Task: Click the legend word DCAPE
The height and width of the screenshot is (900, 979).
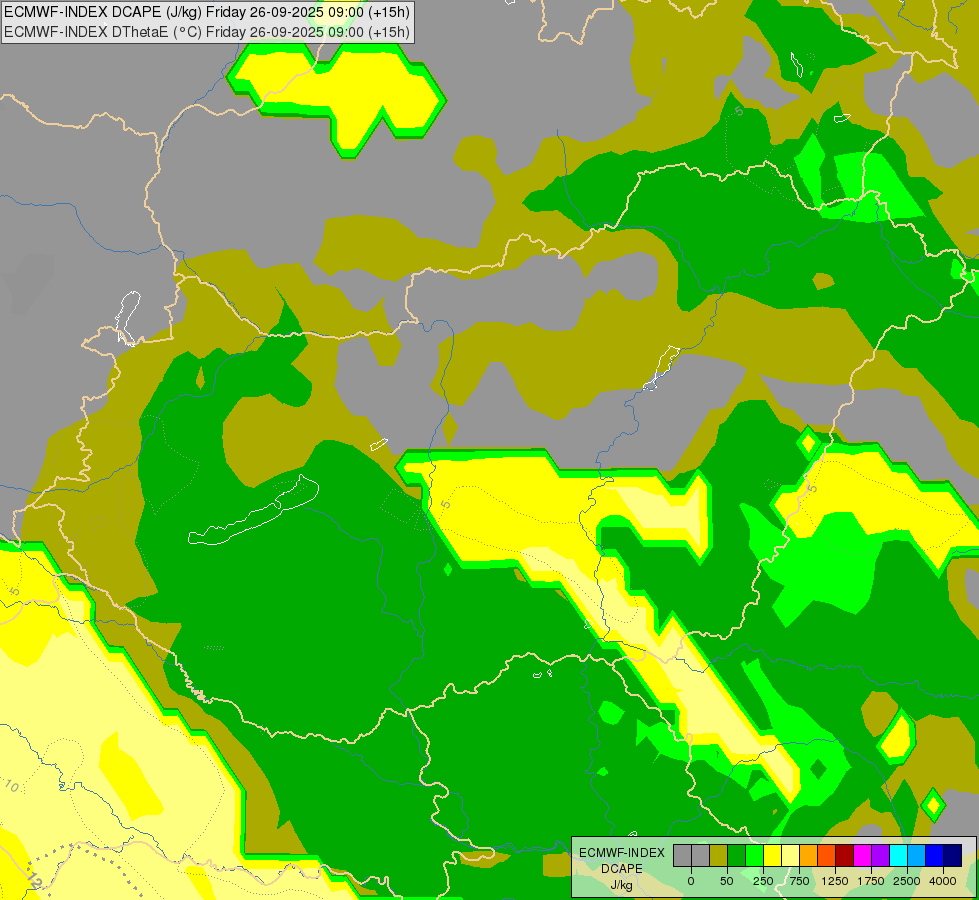Action: click(622, 869)
